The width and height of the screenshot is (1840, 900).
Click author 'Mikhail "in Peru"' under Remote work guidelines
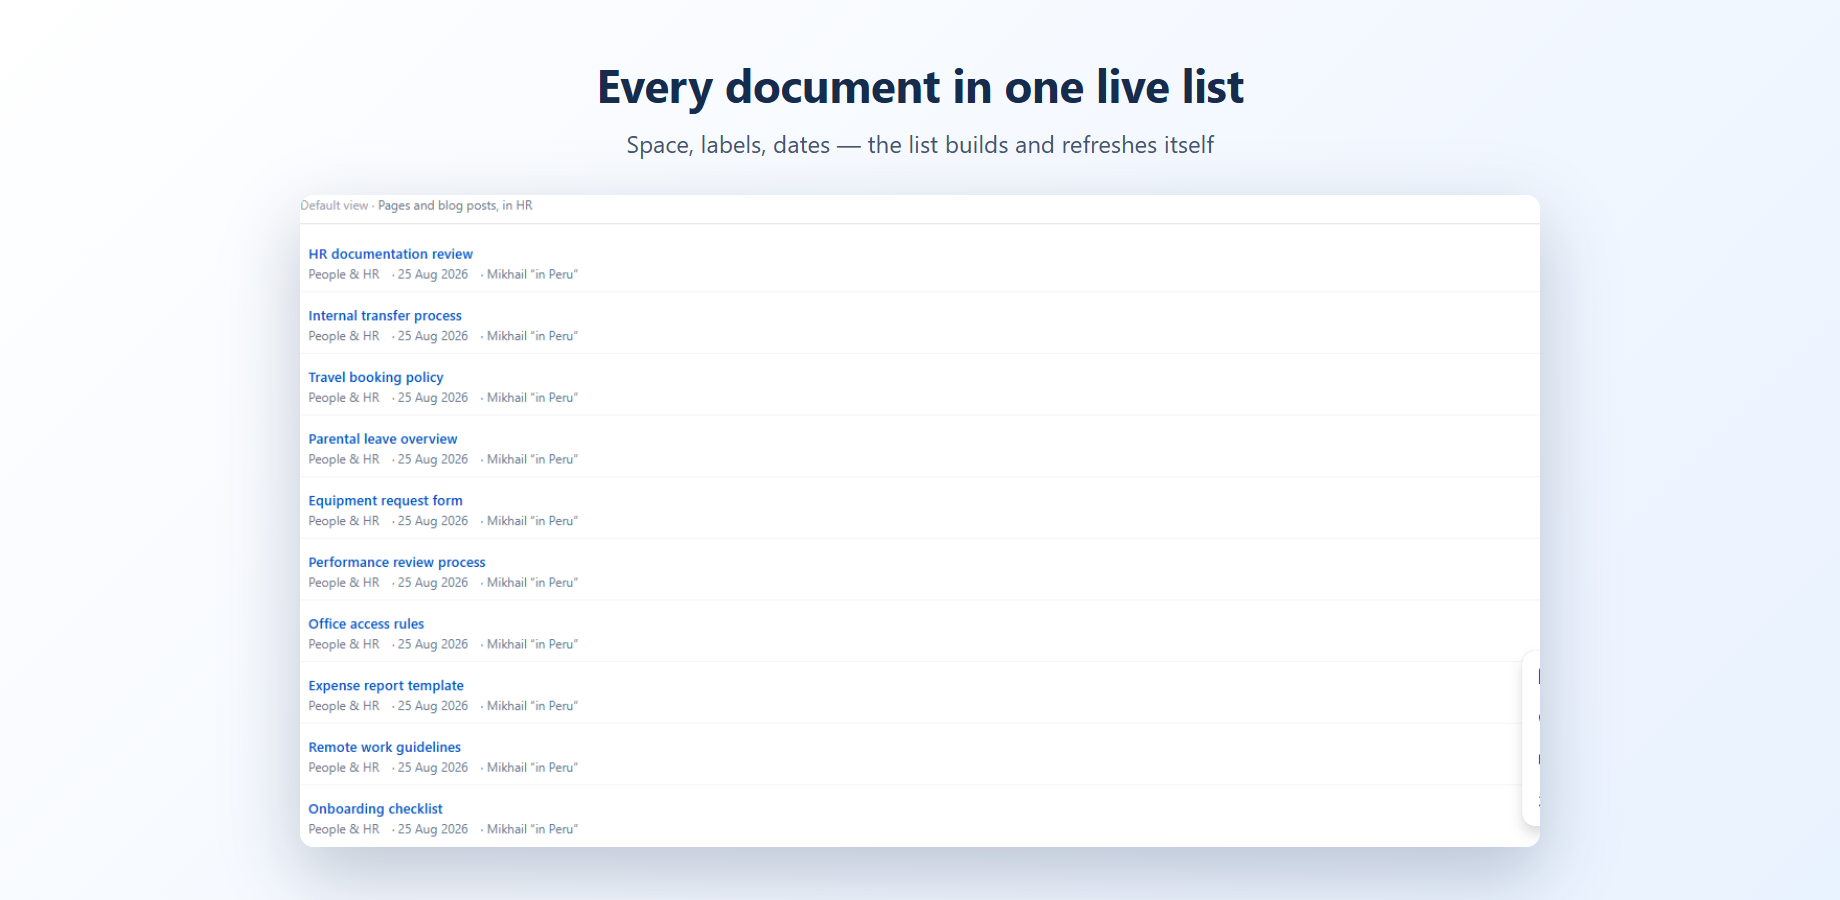(x=532, y=768)
